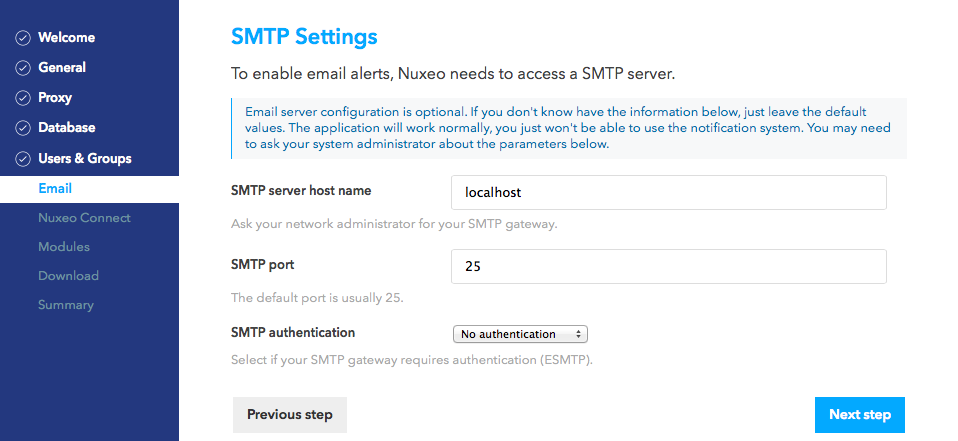Click the Previous step button

(290, 415)
